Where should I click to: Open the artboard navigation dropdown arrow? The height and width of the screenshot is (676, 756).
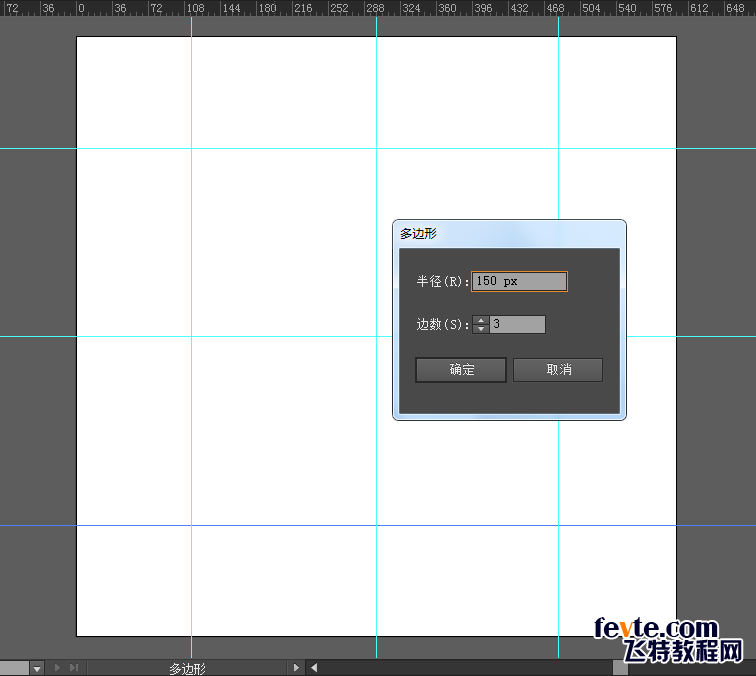pyautogui.click(x=37, y=668)
